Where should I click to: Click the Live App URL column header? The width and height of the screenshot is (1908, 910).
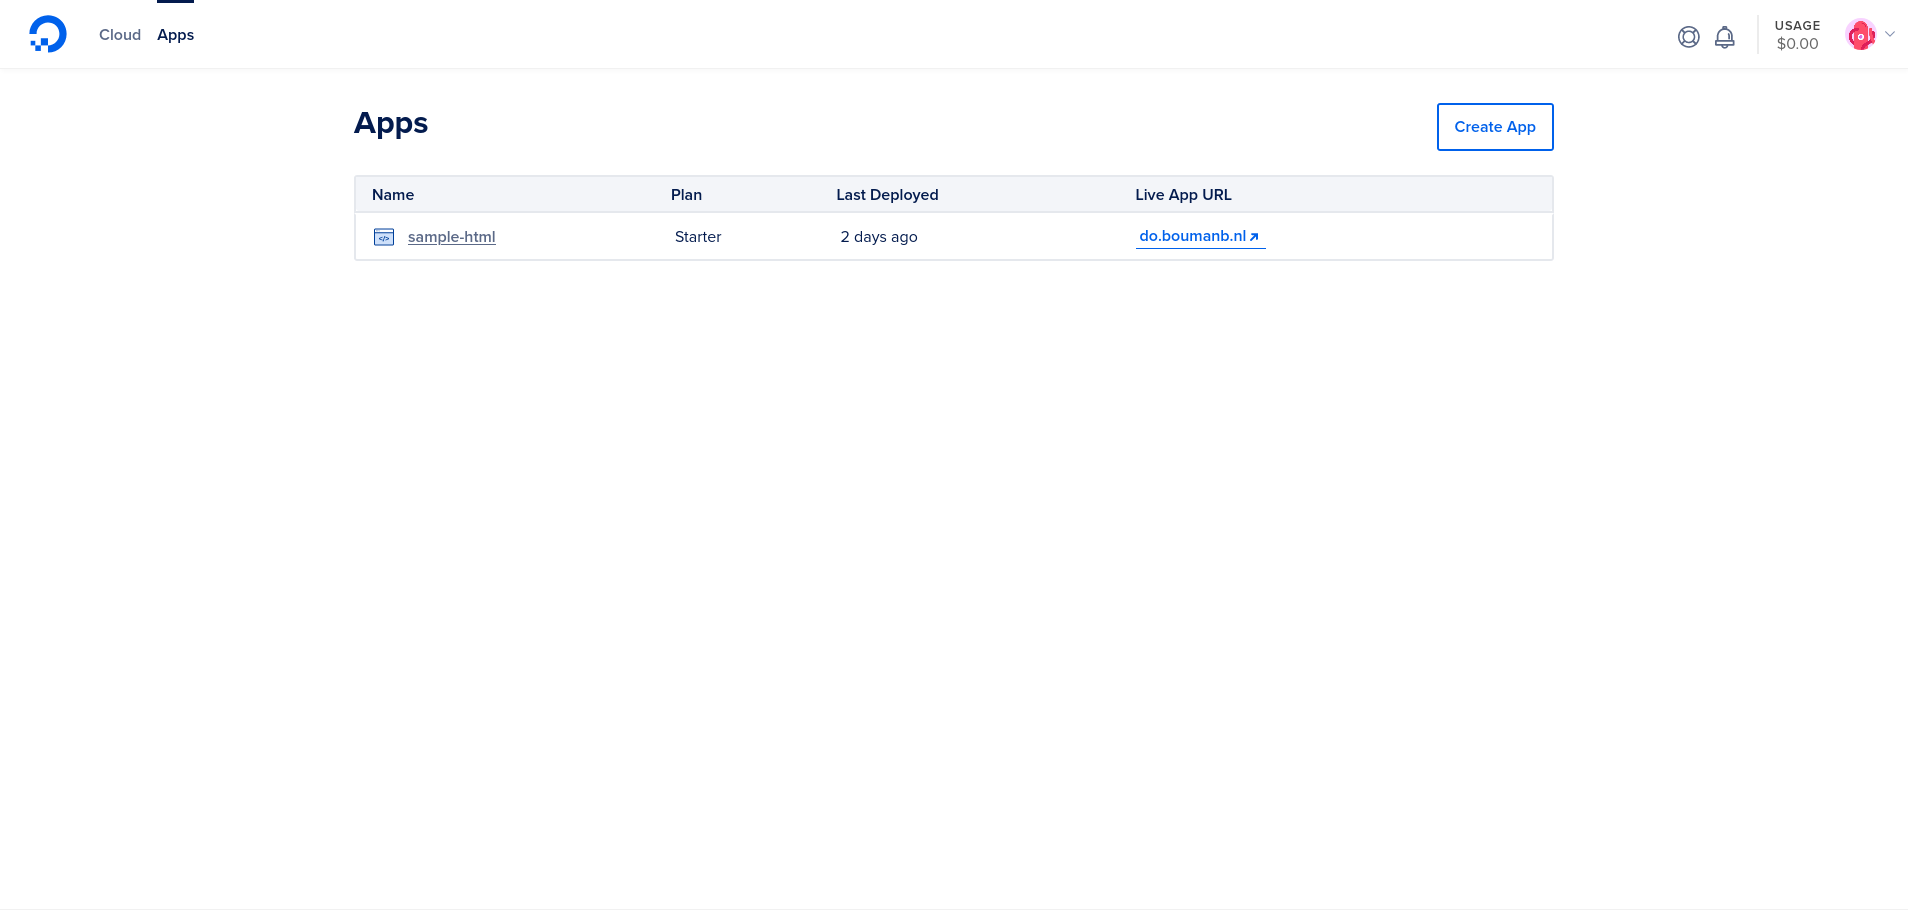pos(1183,195)
